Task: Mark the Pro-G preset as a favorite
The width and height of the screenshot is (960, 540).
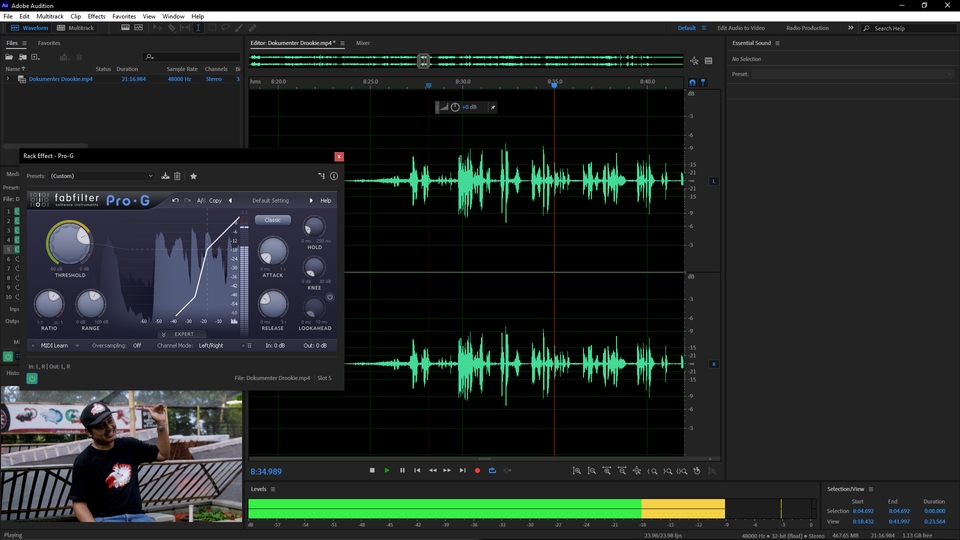Action: (x=193, y=176)
